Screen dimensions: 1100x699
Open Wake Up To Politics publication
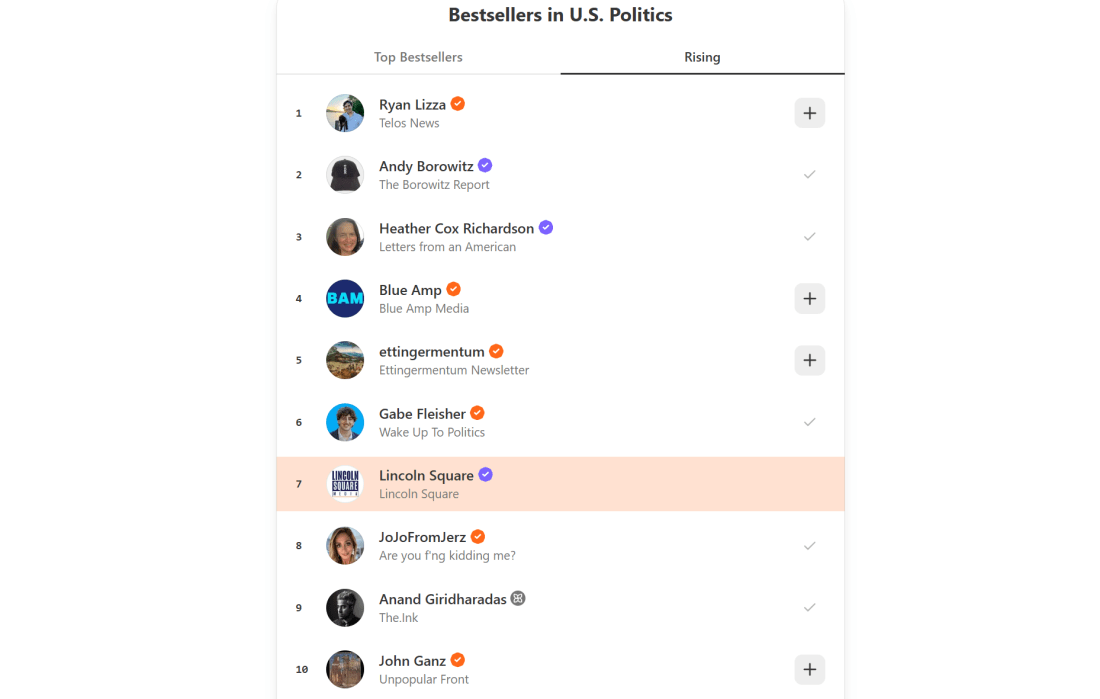(432, 433)
